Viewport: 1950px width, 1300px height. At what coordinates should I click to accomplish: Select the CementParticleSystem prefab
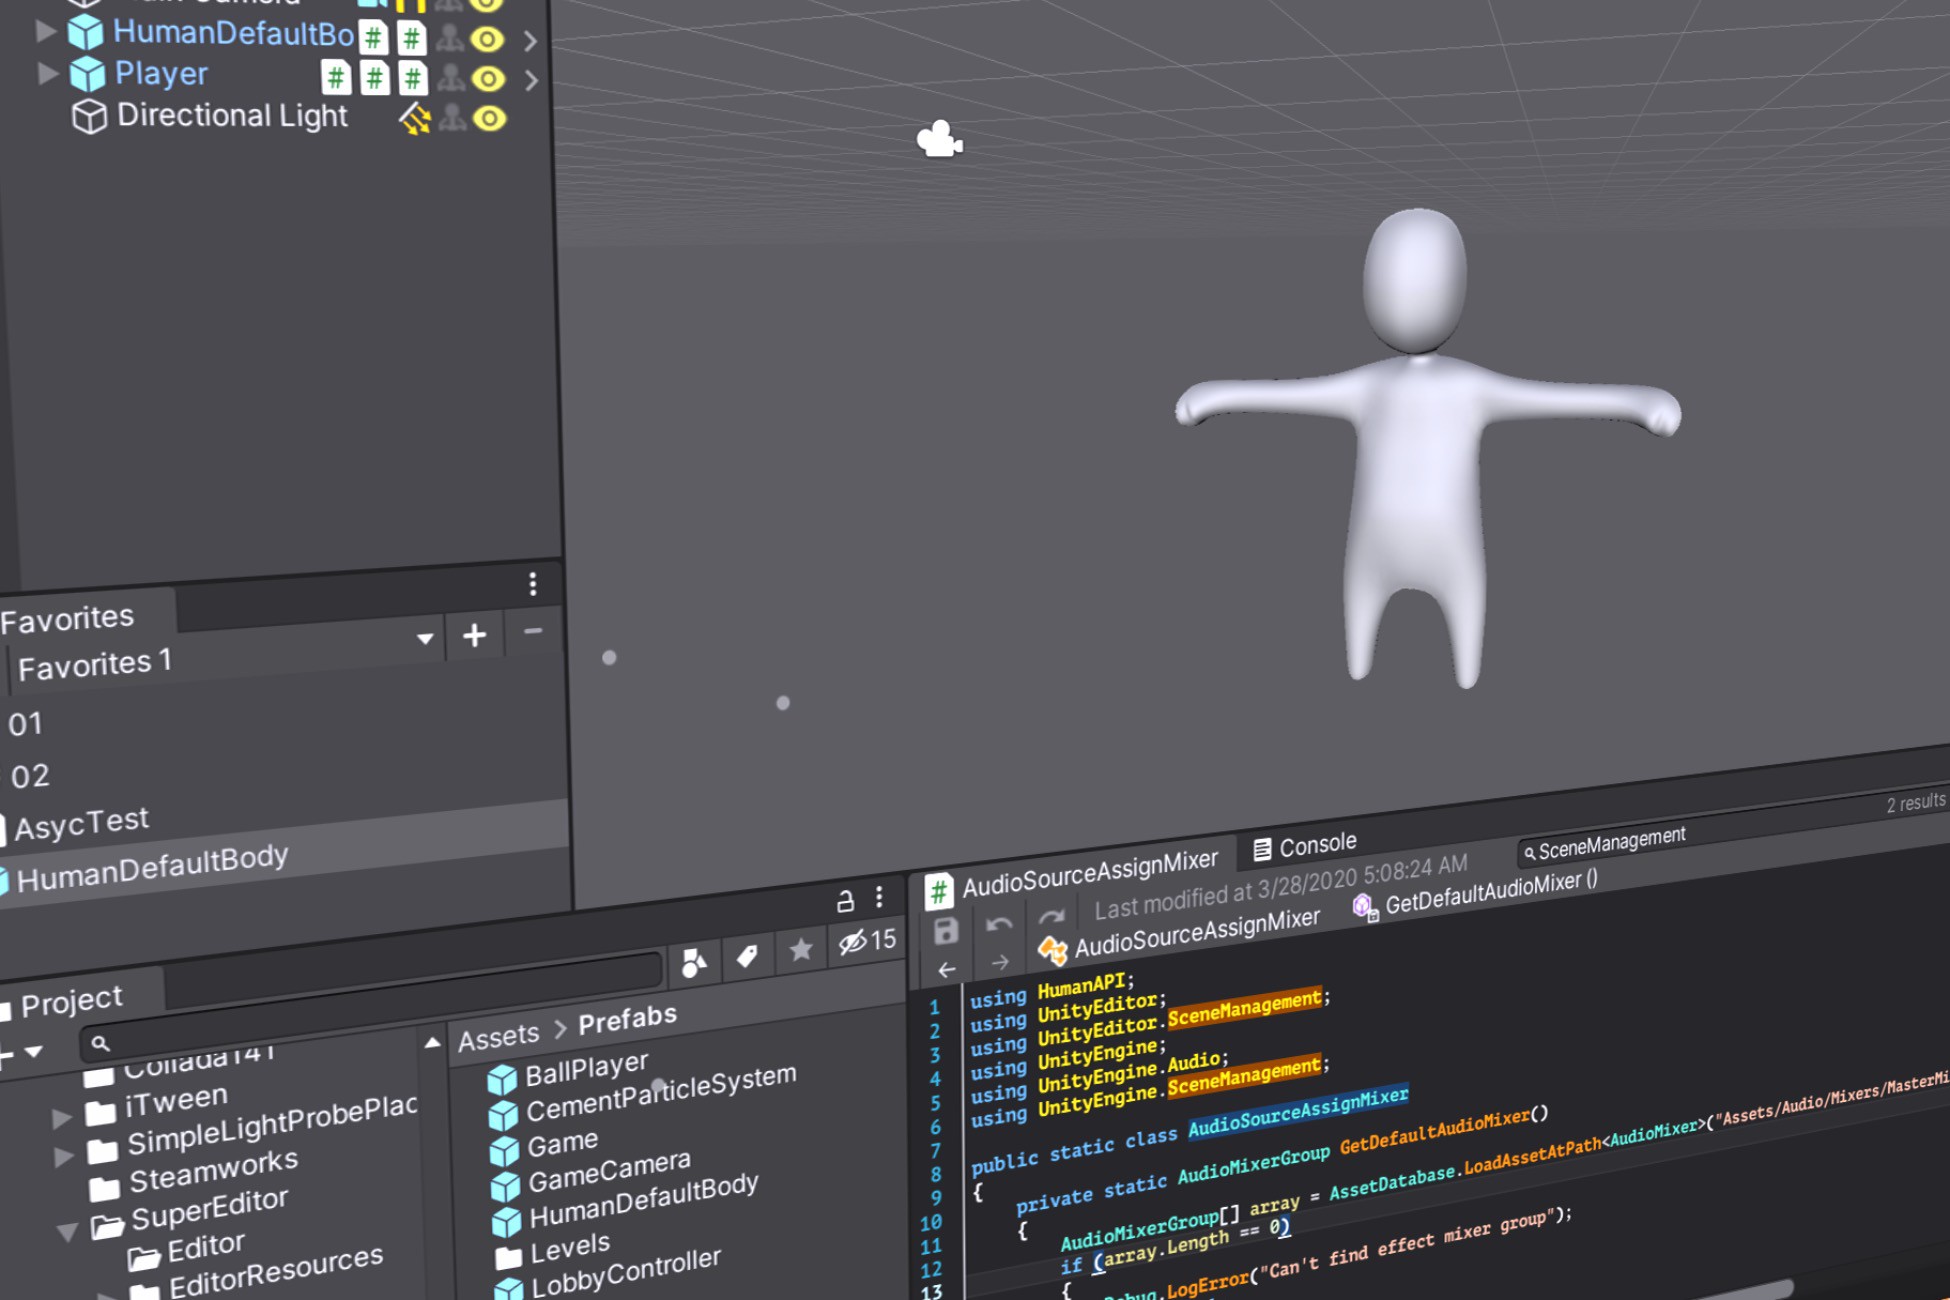[661, 1092]
